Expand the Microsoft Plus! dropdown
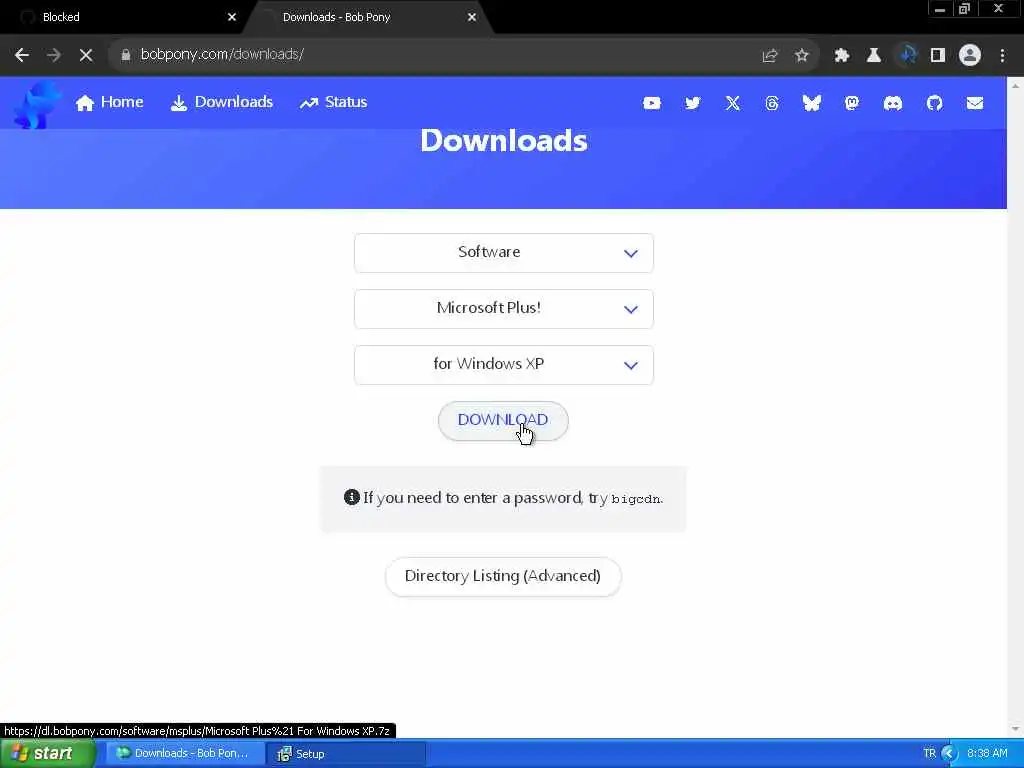The height and width of the screenshot is (768, 1024). [x=504, y=309]
